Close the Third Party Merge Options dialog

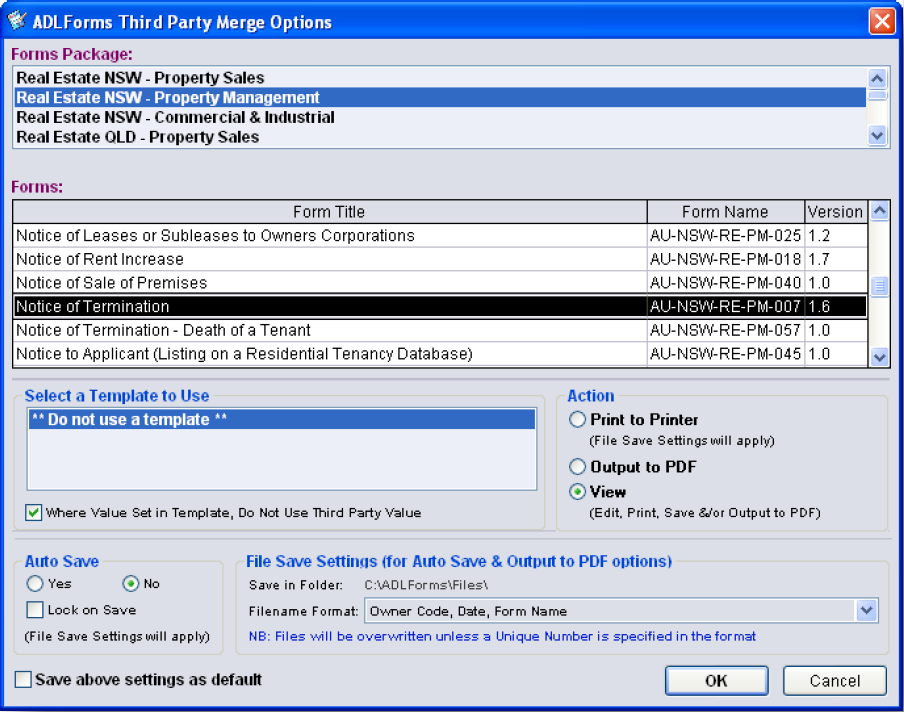click(882, 21)
